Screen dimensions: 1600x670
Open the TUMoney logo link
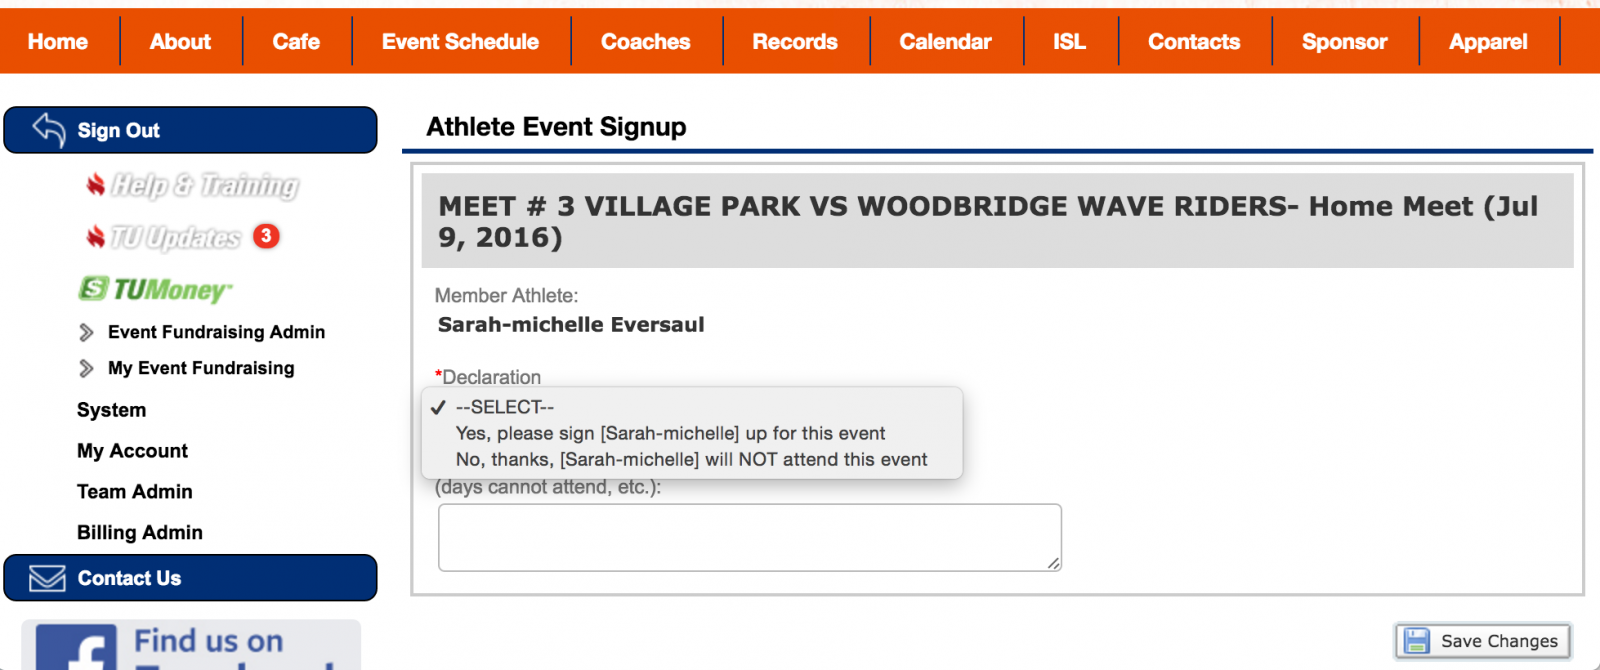click(x=155, y=289)
